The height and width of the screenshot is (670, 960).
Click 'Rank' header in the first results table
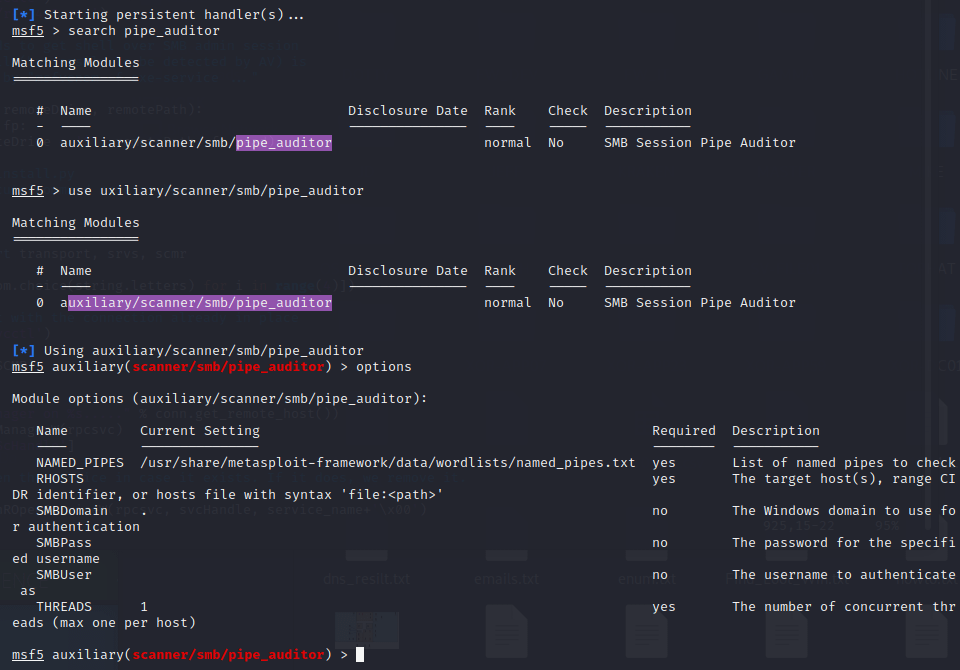tap(500, 111)
